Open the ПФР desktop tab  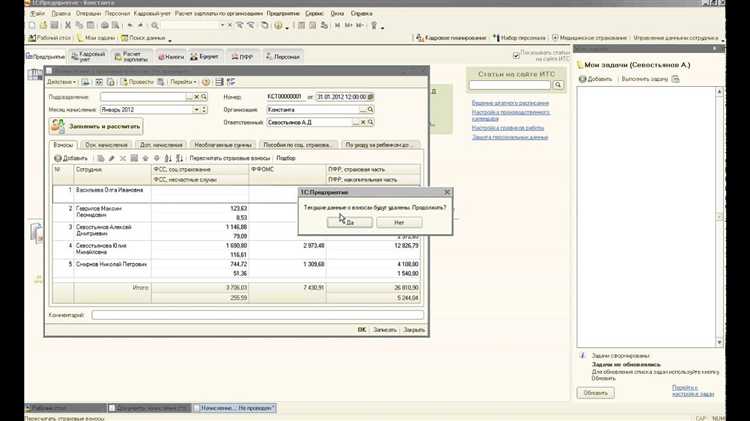pyautogui.click(x=243, y=56)
